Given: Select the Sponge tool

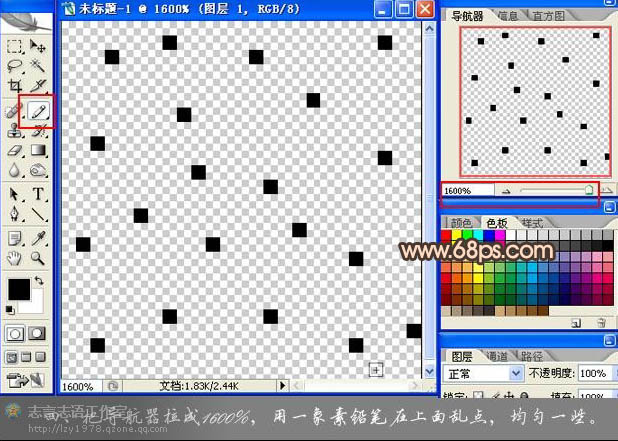Looking at the screenshot, I should tap(38, 170).
